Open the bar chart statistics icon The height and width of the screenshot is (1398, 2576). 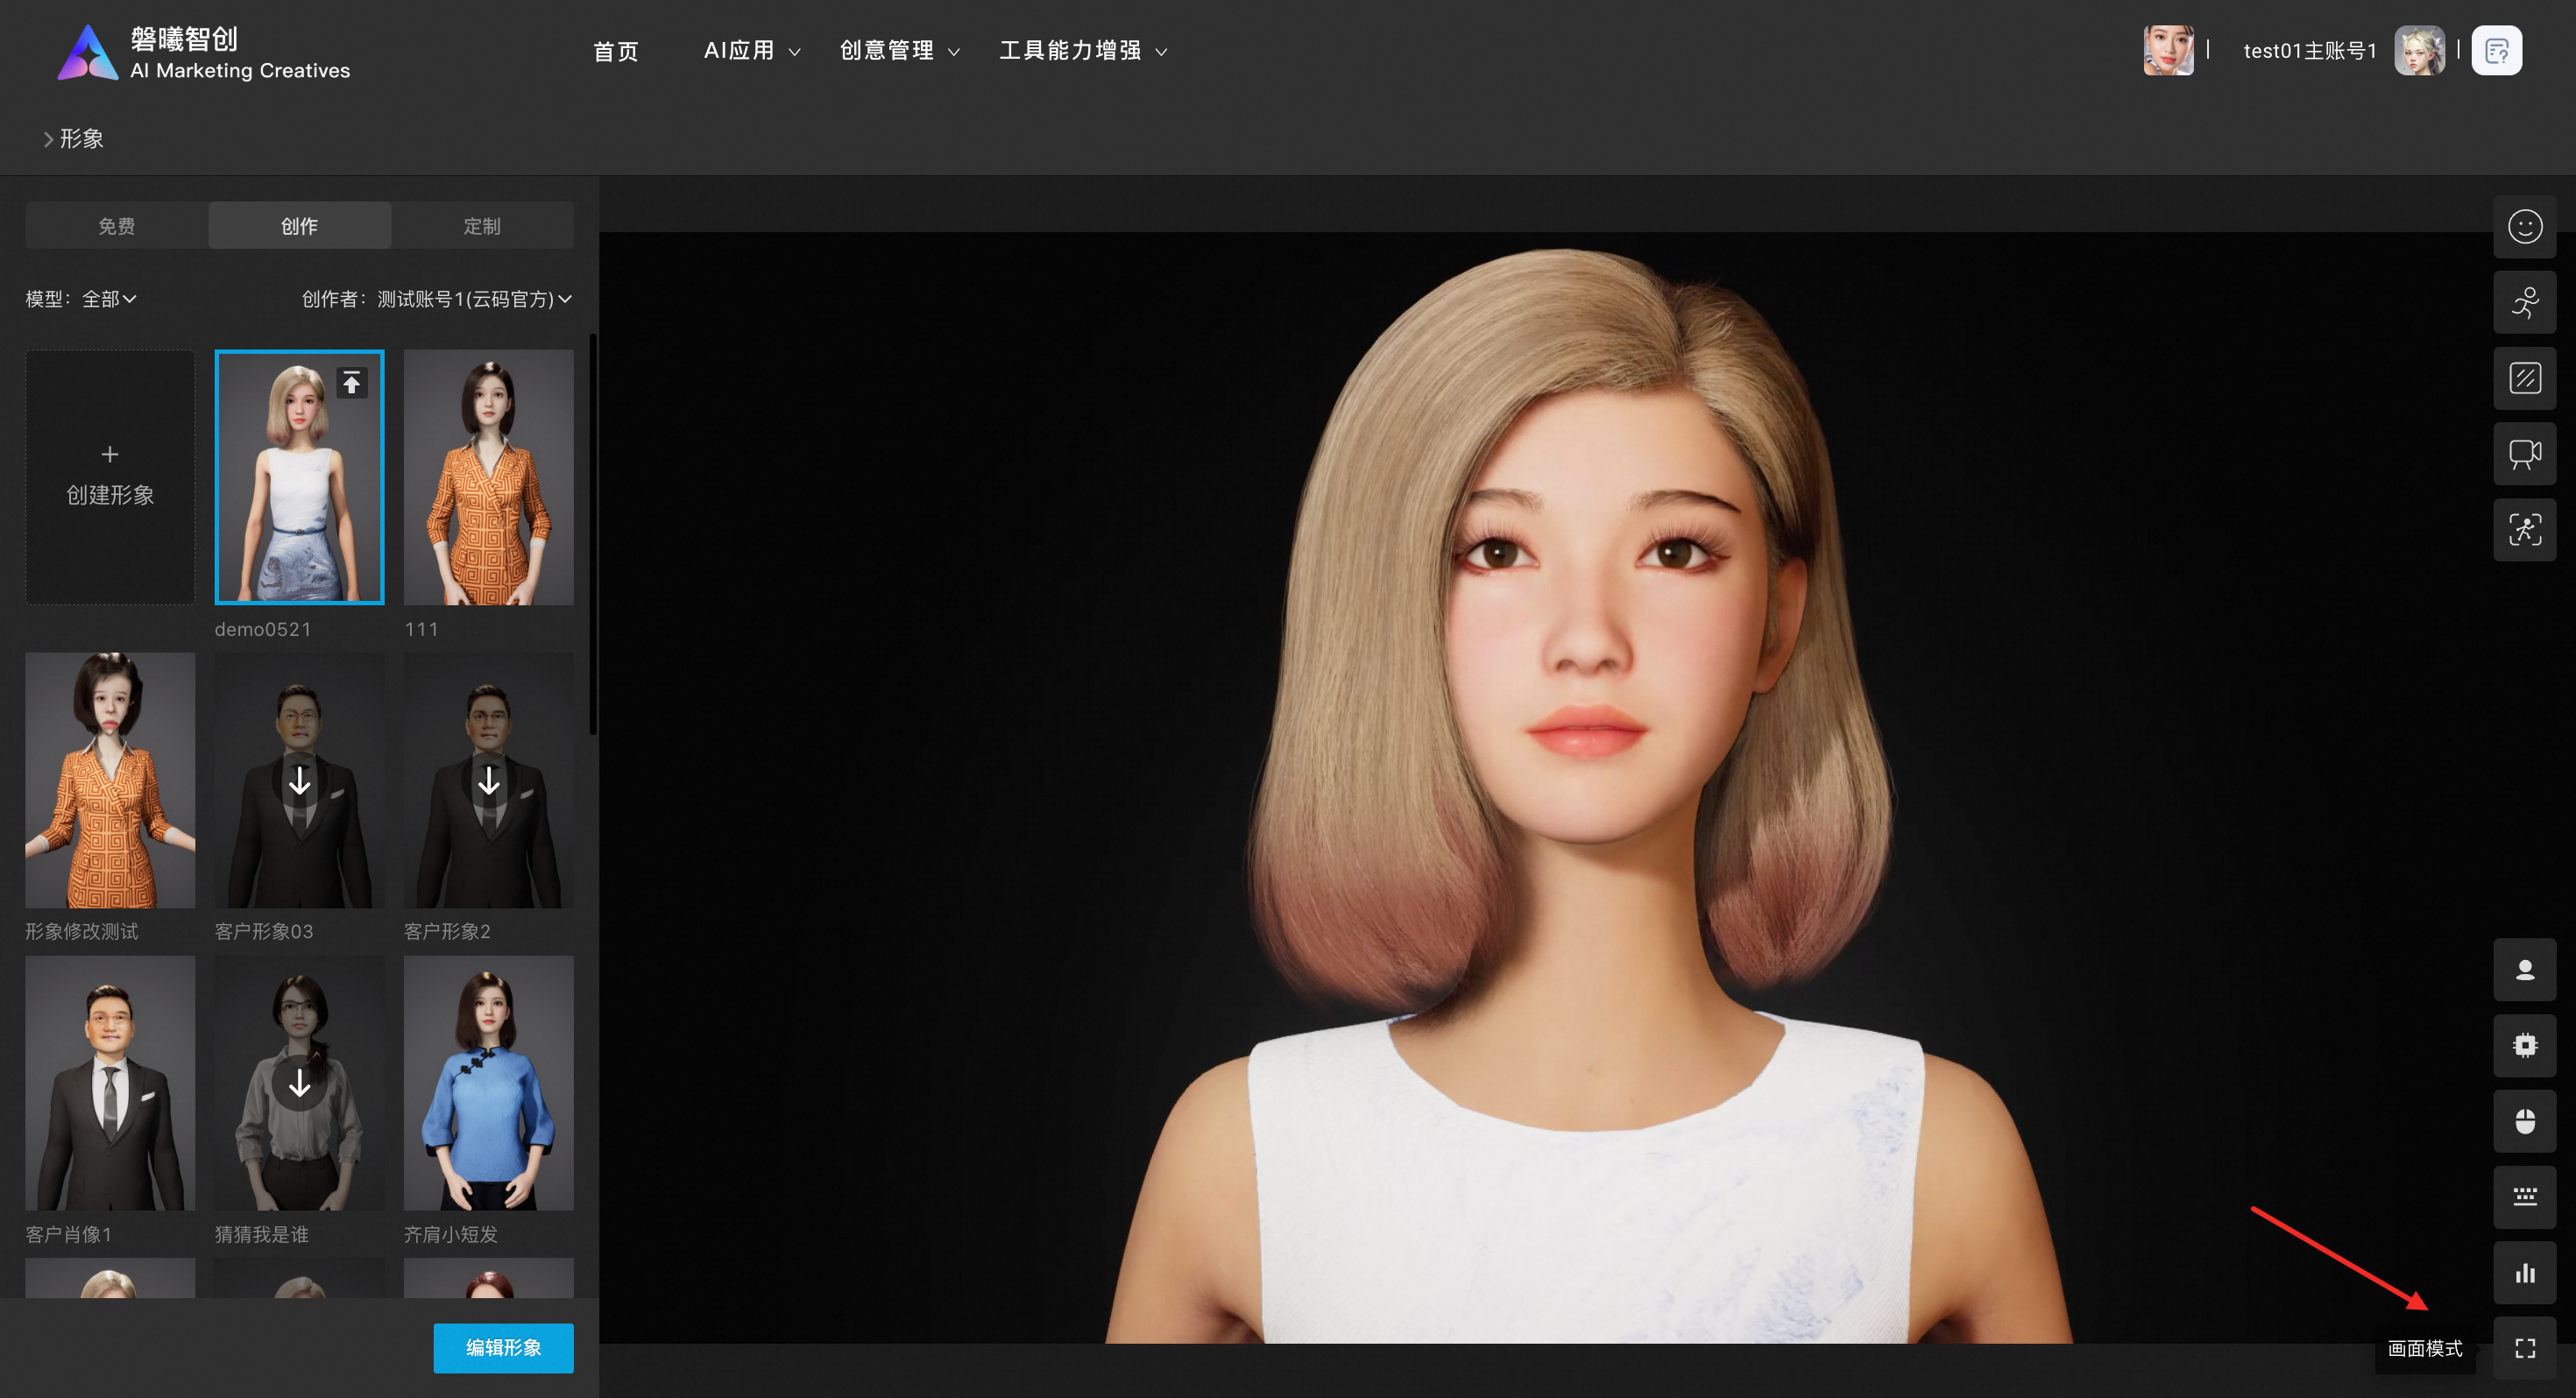coord(2524,1273)
